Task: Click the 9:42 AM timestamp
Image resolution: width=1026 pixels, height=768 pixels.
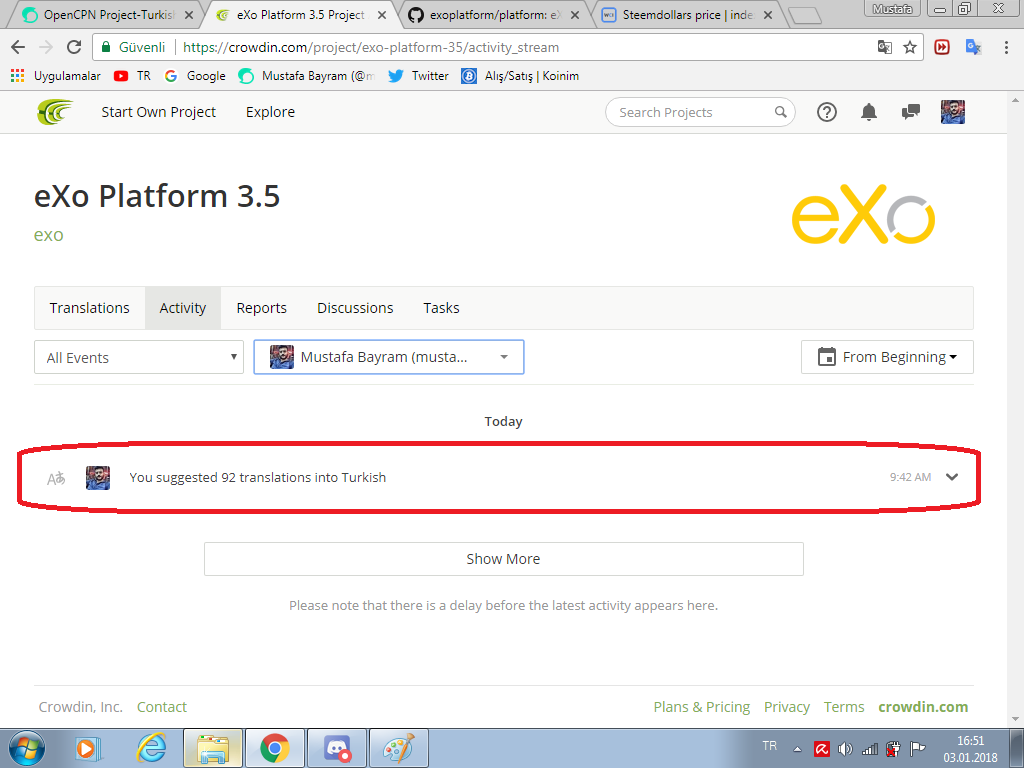Action: [910, 478]
